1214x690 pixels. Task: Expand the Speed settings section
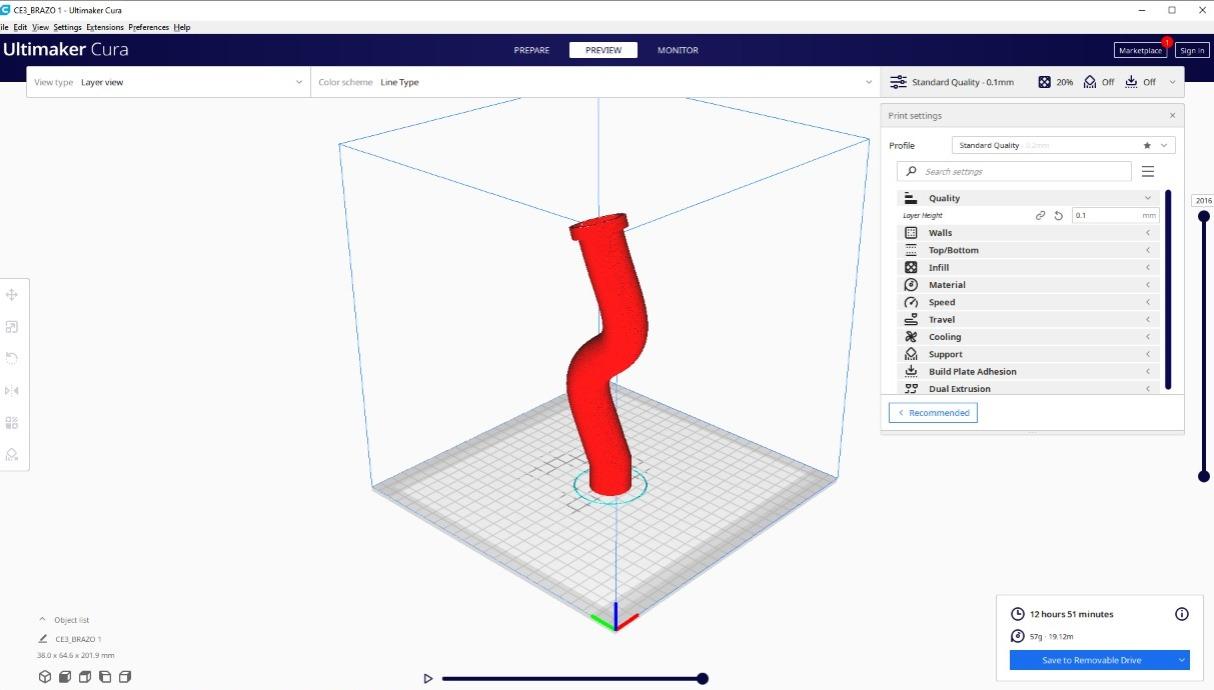point(1030,302)
